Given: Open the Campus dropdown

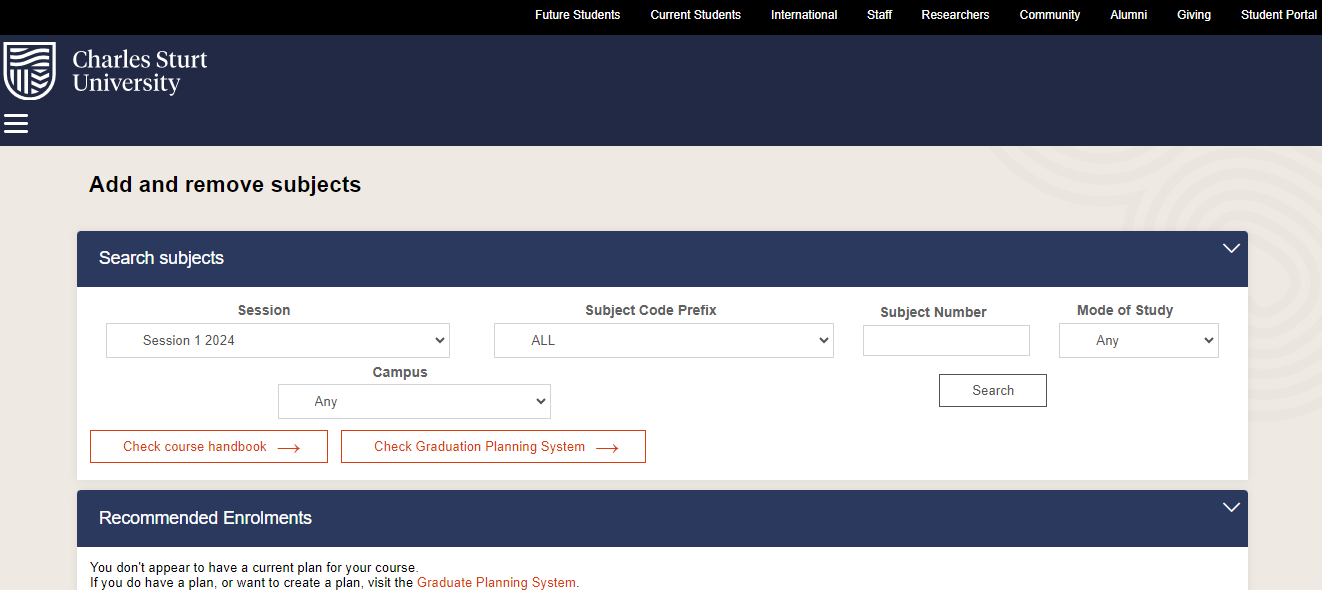Looking at the screenshot, I should click(x=414, y=401).
